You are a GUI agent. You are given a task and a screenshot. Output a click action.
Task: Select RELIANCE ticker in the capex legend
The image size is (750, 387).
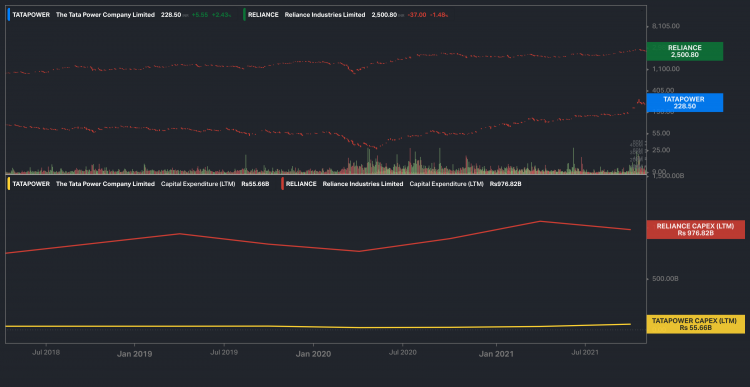[301, 184]
